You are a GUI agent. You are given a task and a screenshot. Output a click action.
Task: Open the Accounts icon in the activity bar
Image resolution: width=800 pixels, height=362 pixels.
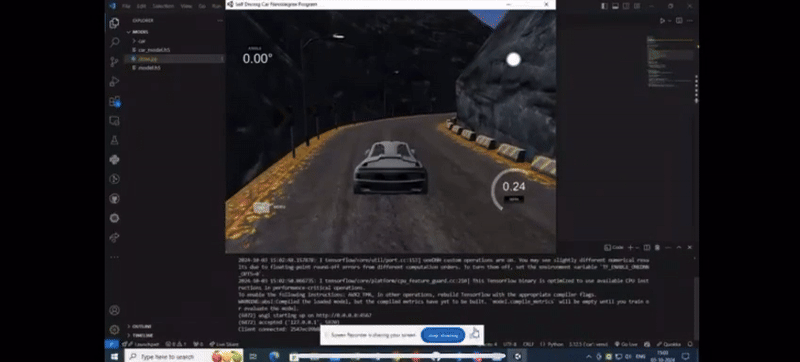pos(114,310)
